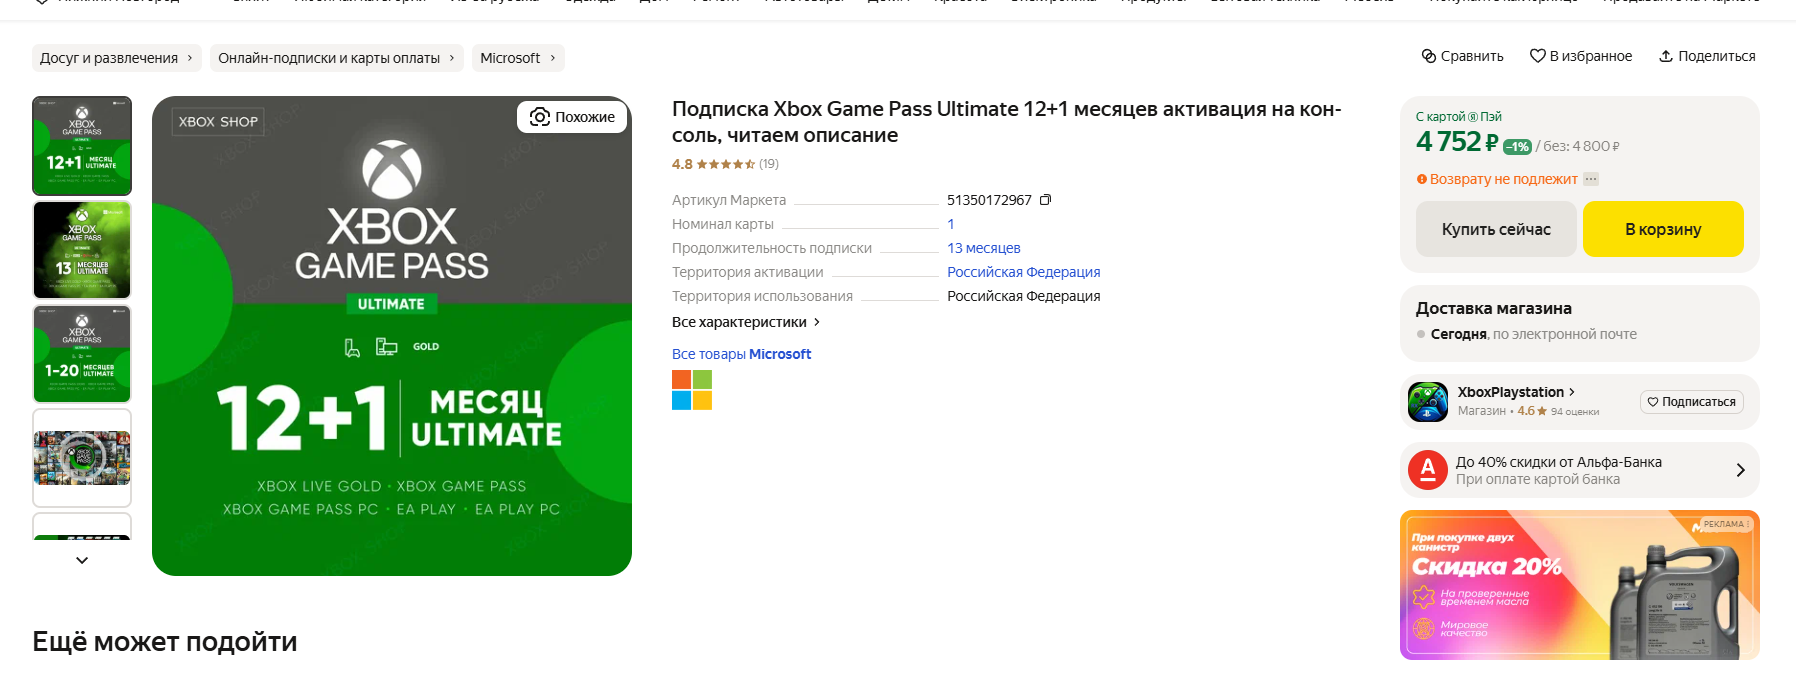Open Онлайн-подписки и карты оплаты breadcrumb
The width and height of the screenshot is (1796, 684).
(x=336, y=58)
